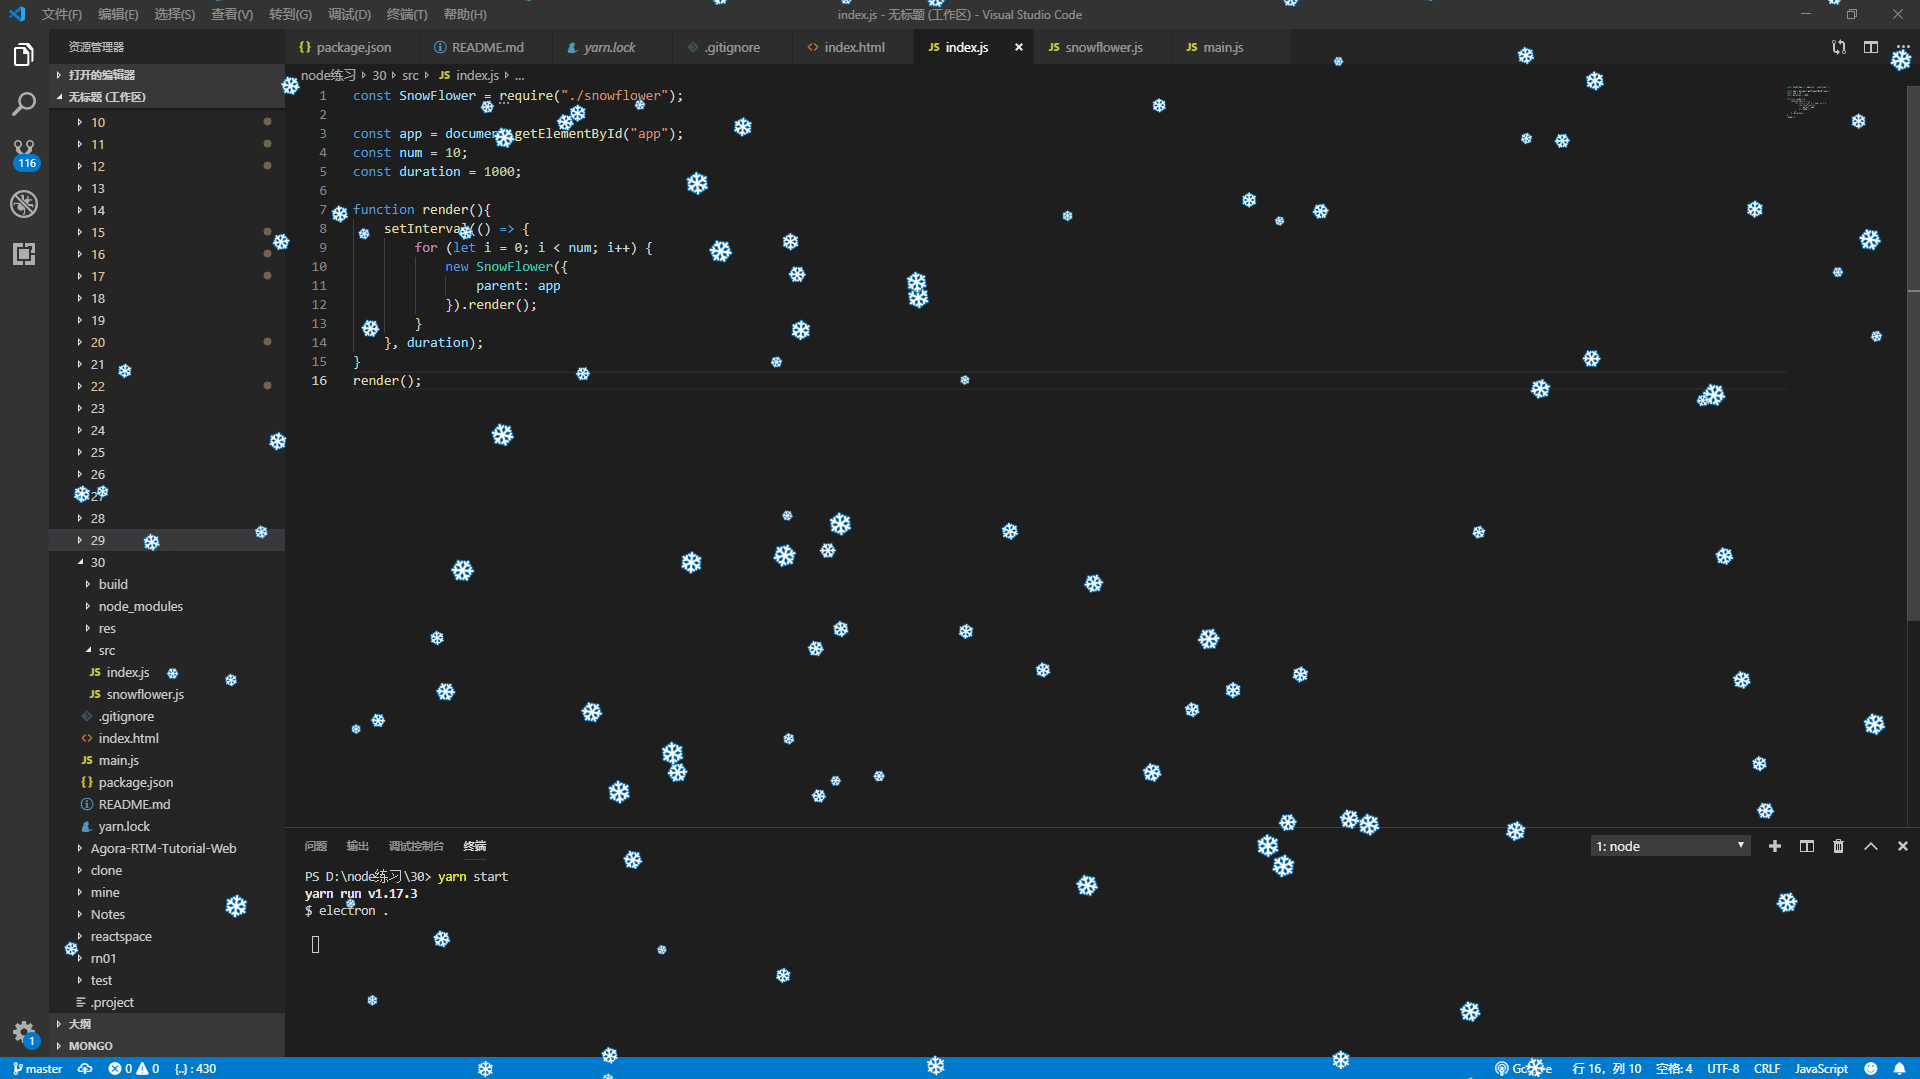Click the JavaScript language mode in status bar

(x=1821, y=1068)
